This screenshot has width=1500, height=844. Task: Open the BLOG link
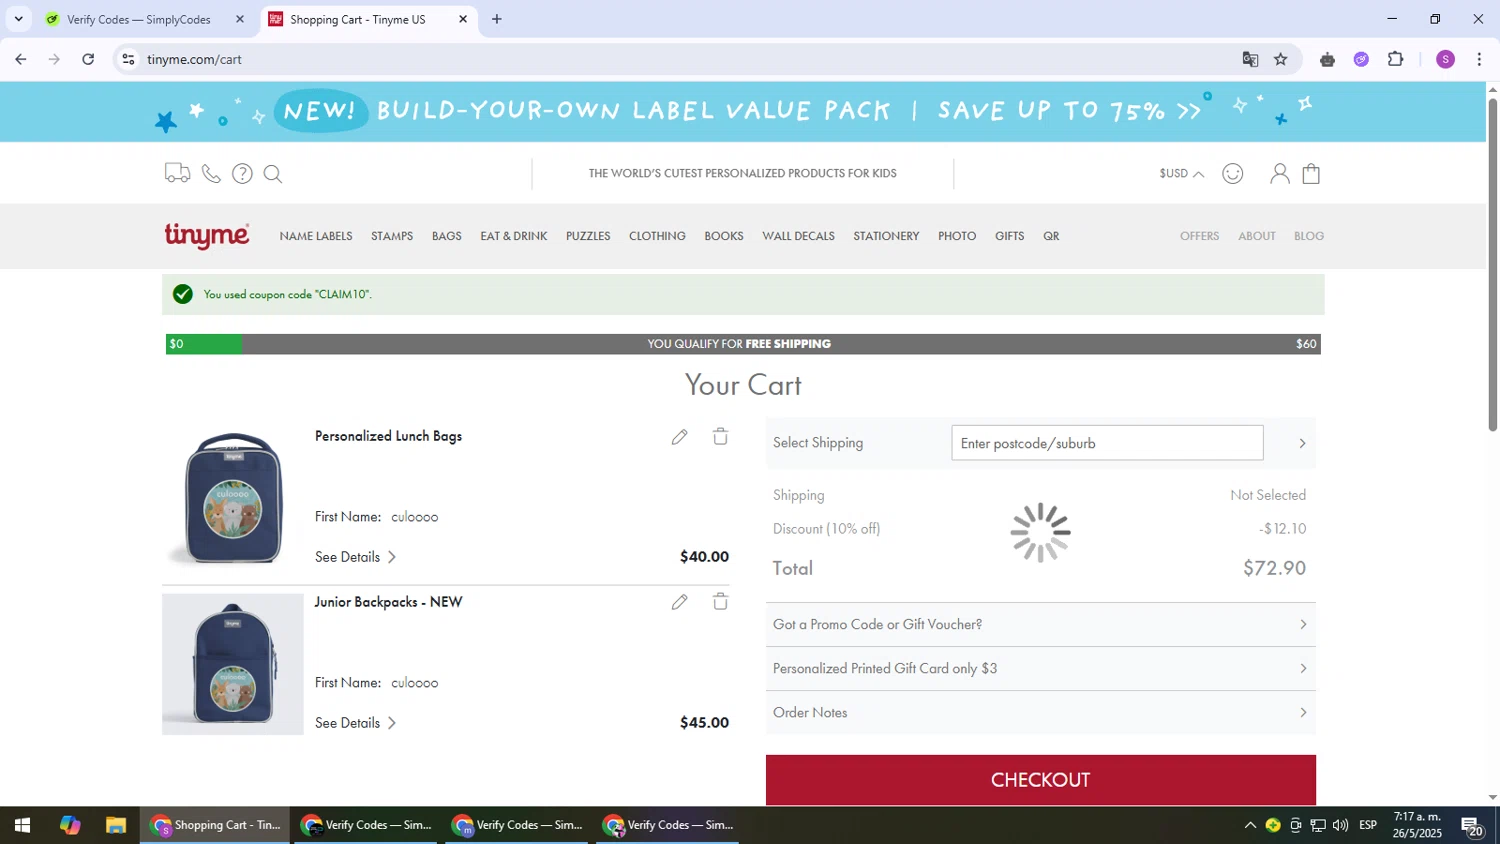(x=1309, y=236)
